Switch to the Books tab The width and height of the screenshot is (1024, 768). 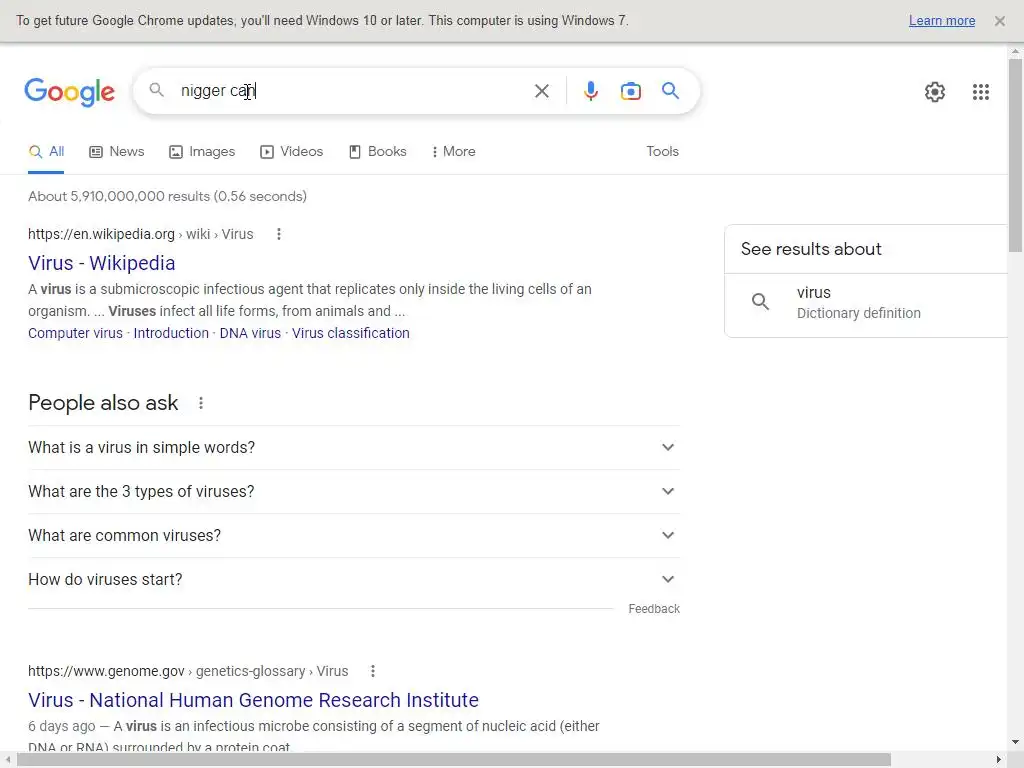[x=377, y=152]
